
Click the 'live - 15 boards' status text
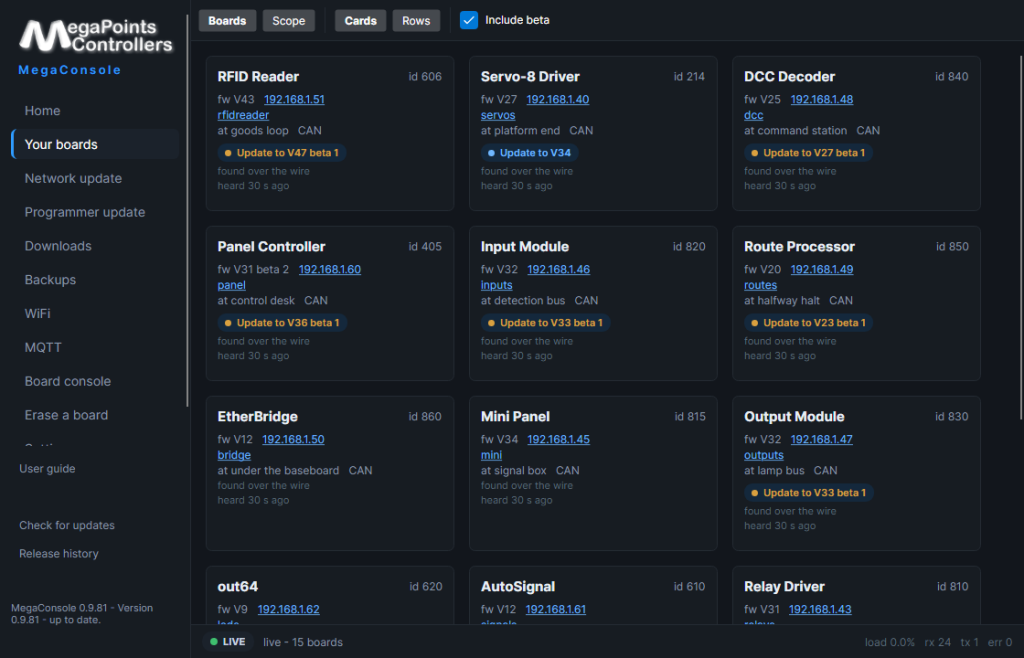click(303, 642)
